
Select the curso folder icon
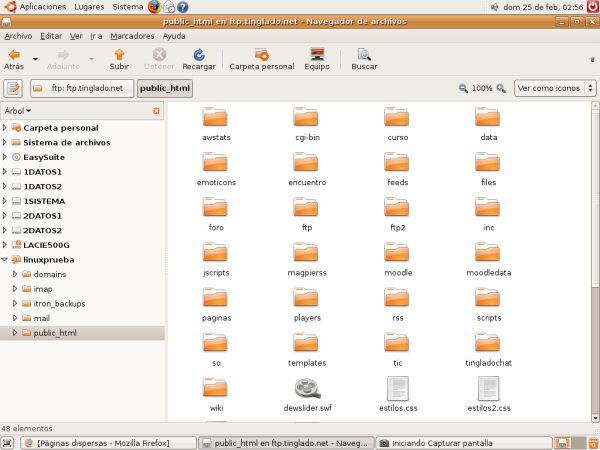point(397,117)
